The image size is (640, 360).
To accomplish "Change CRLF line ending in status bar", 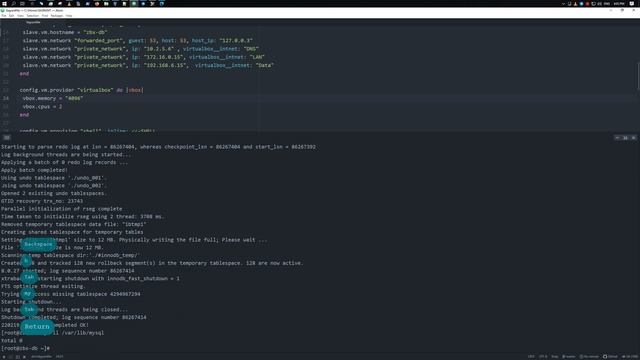I will click(531, 357).
